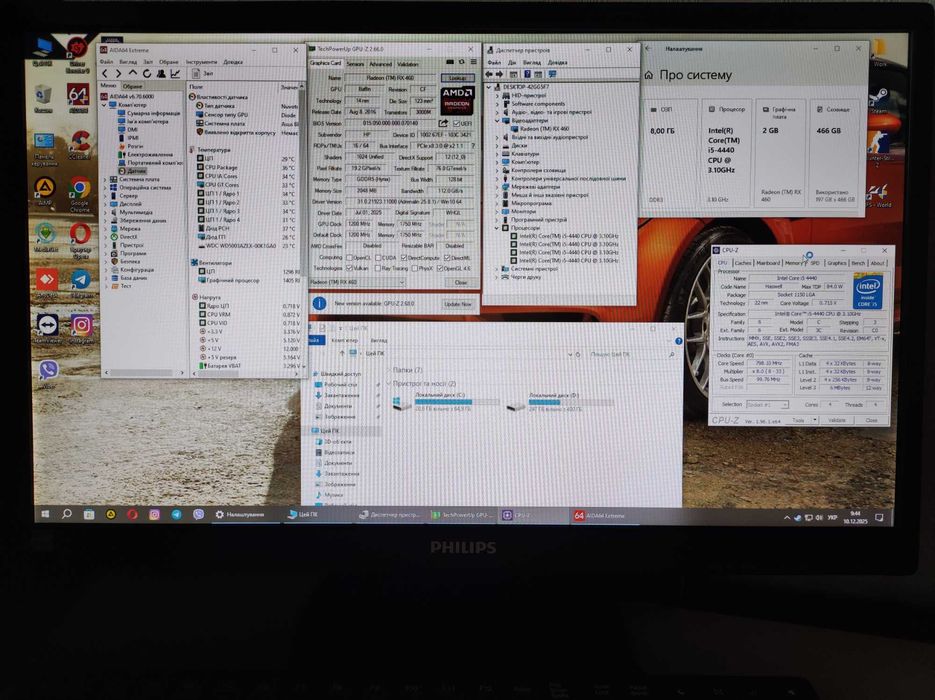This screenshot has height=700, width=935.
Task: Share GPU-Z BIOS with export icon
Action: click(x=443, y=123)
